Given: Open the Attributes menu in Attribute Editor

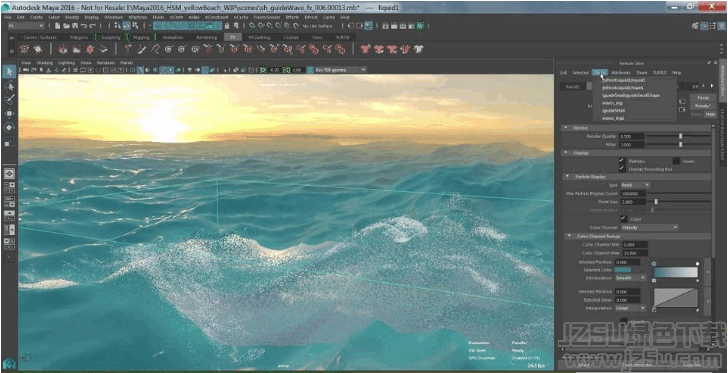Looking at the screenshot, I should 621,73.
